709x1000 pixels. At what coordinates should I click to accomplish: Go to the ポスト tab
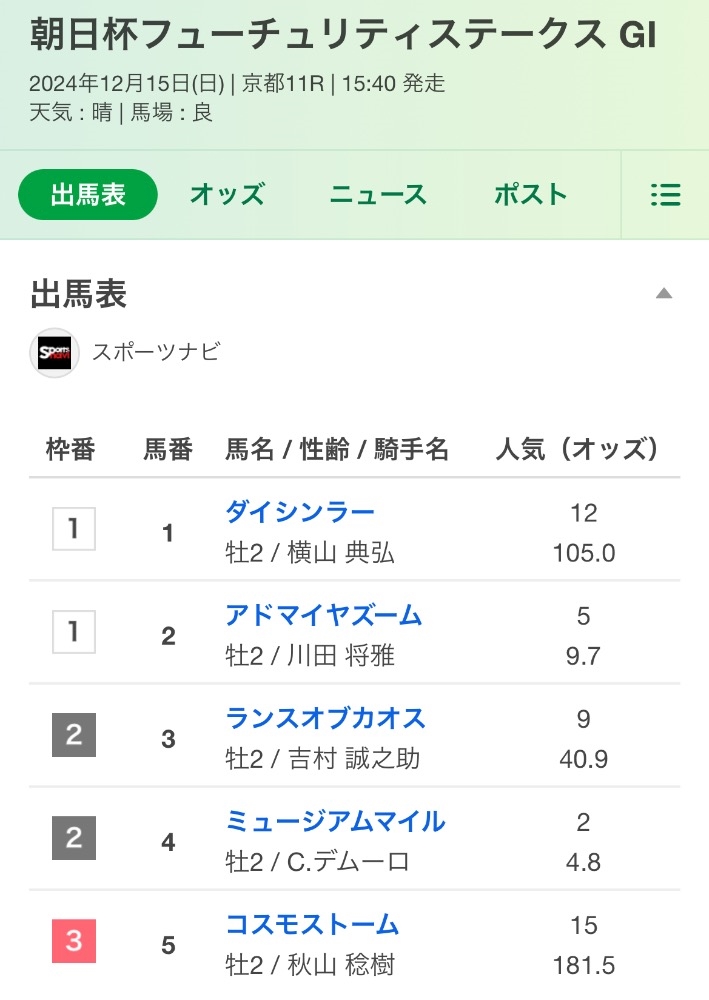tap(530, 195)
